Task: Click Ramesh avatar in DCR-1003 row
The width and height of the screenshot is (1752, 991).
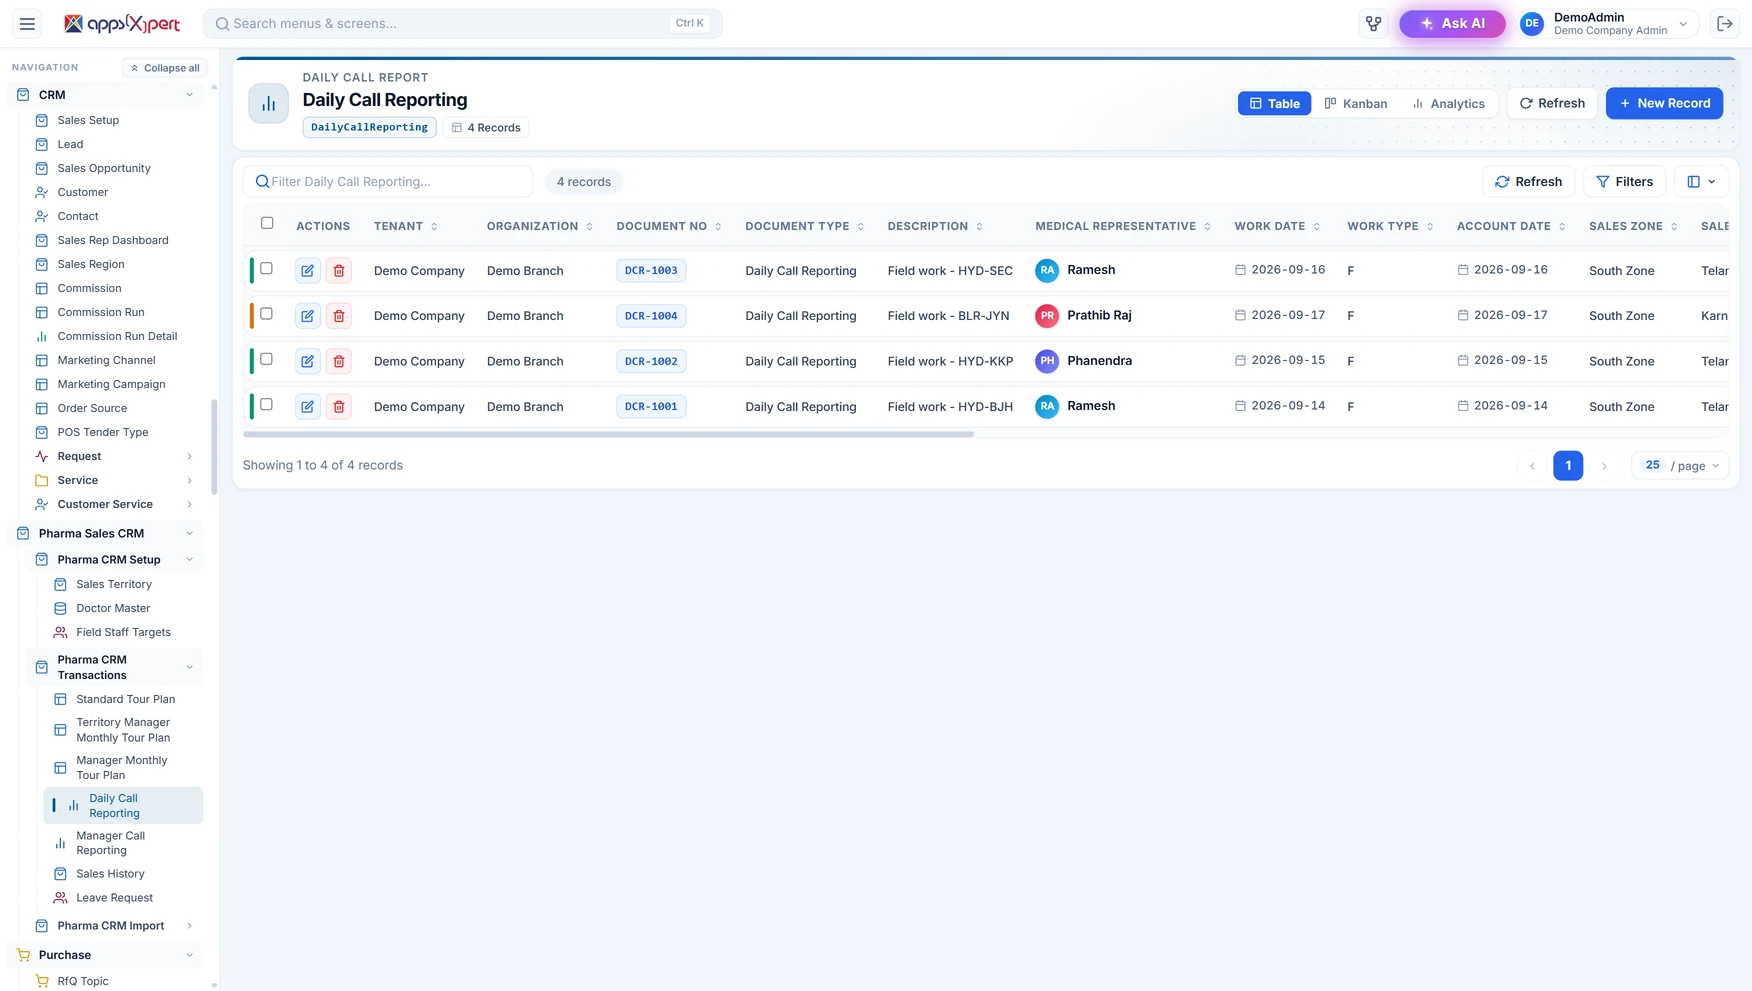Action: coord(1047,270)
